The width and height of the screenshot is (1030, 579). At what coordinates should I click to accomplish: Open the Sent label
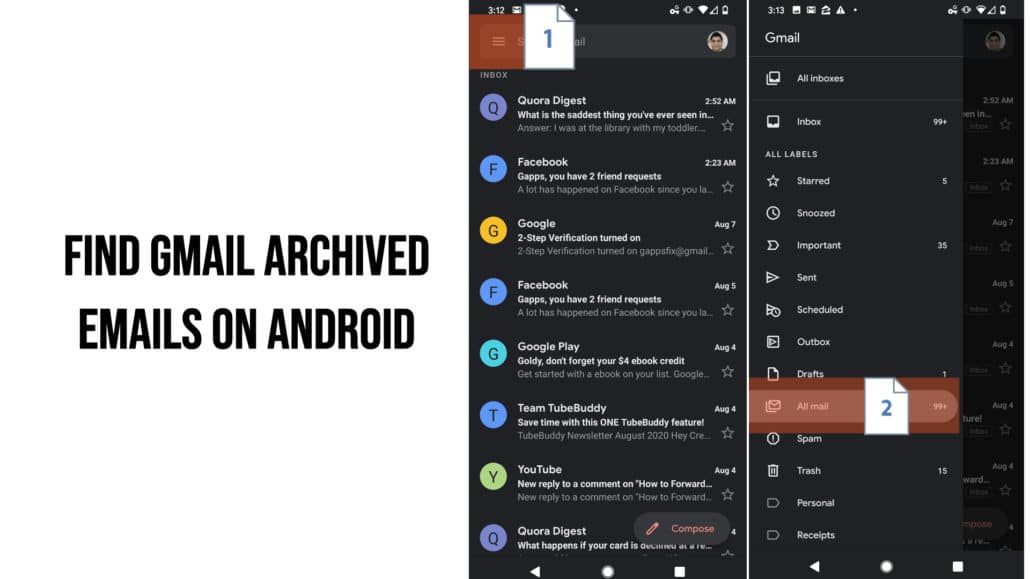[x=855, y=277]
